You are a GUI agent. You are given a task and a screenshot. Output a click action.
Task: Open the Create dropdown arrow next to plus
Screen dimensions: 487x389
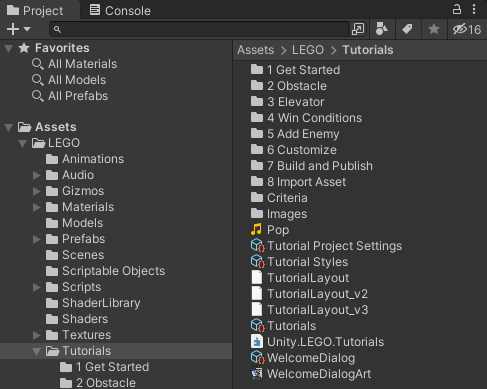27,29
